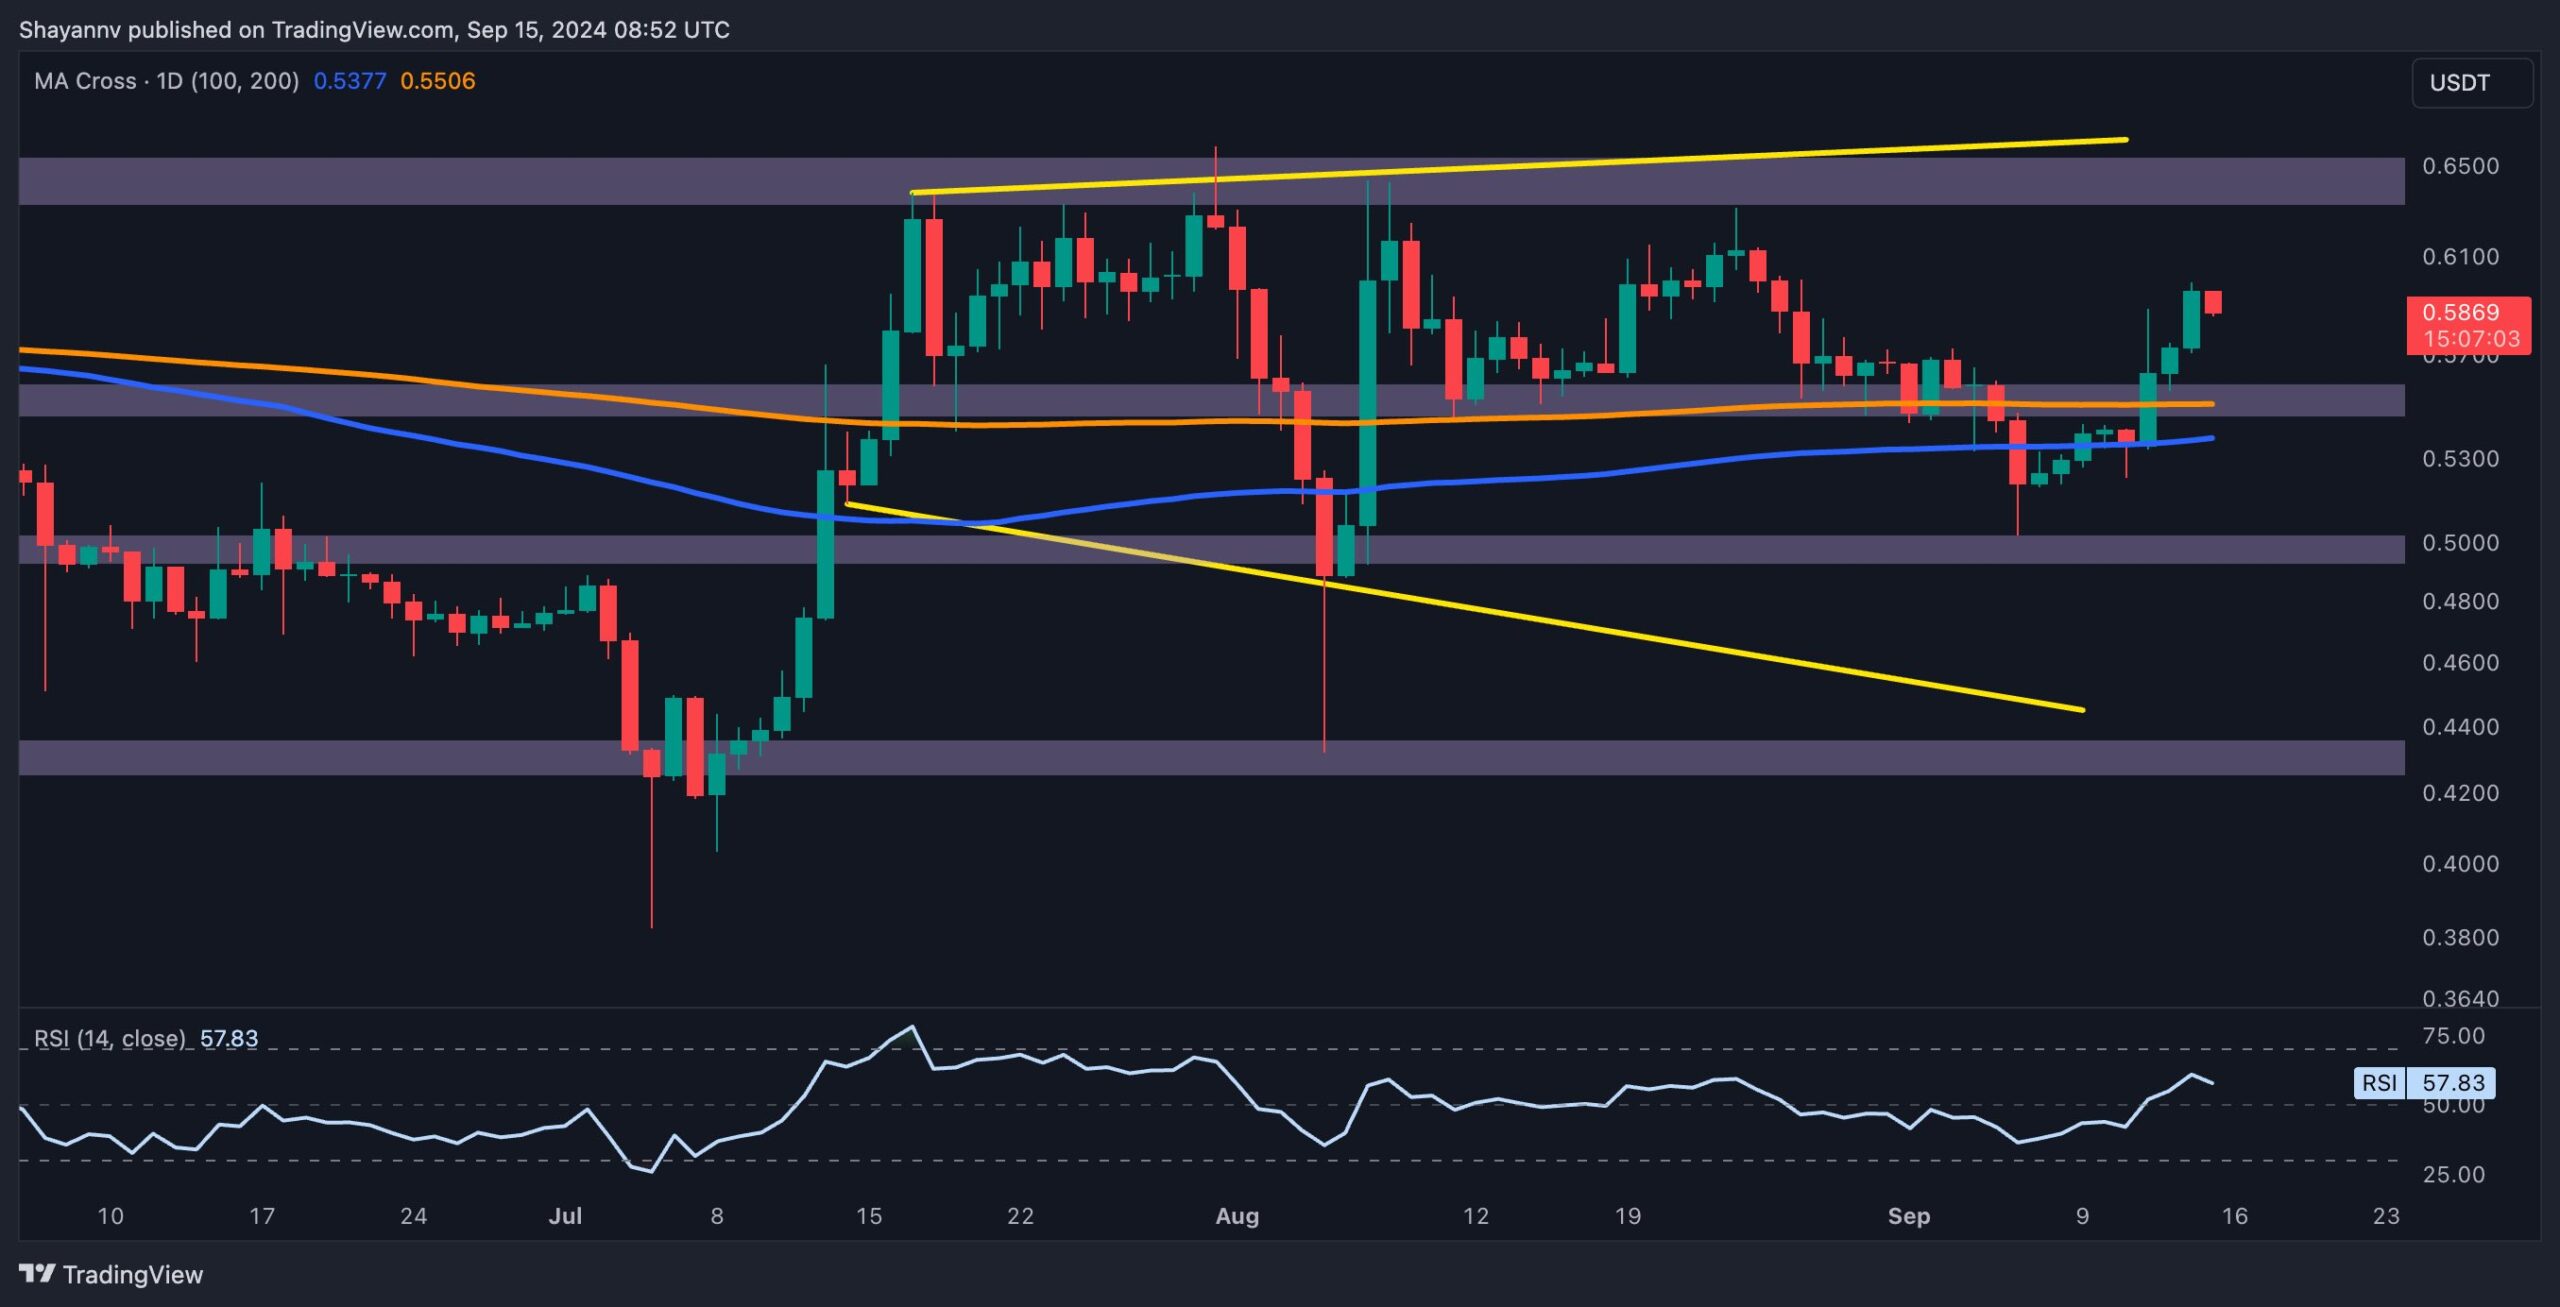This screenshot has height=1307, width=2560.
Task: Click the 0.4200 price axis label
Action: tap(2460, 793)
